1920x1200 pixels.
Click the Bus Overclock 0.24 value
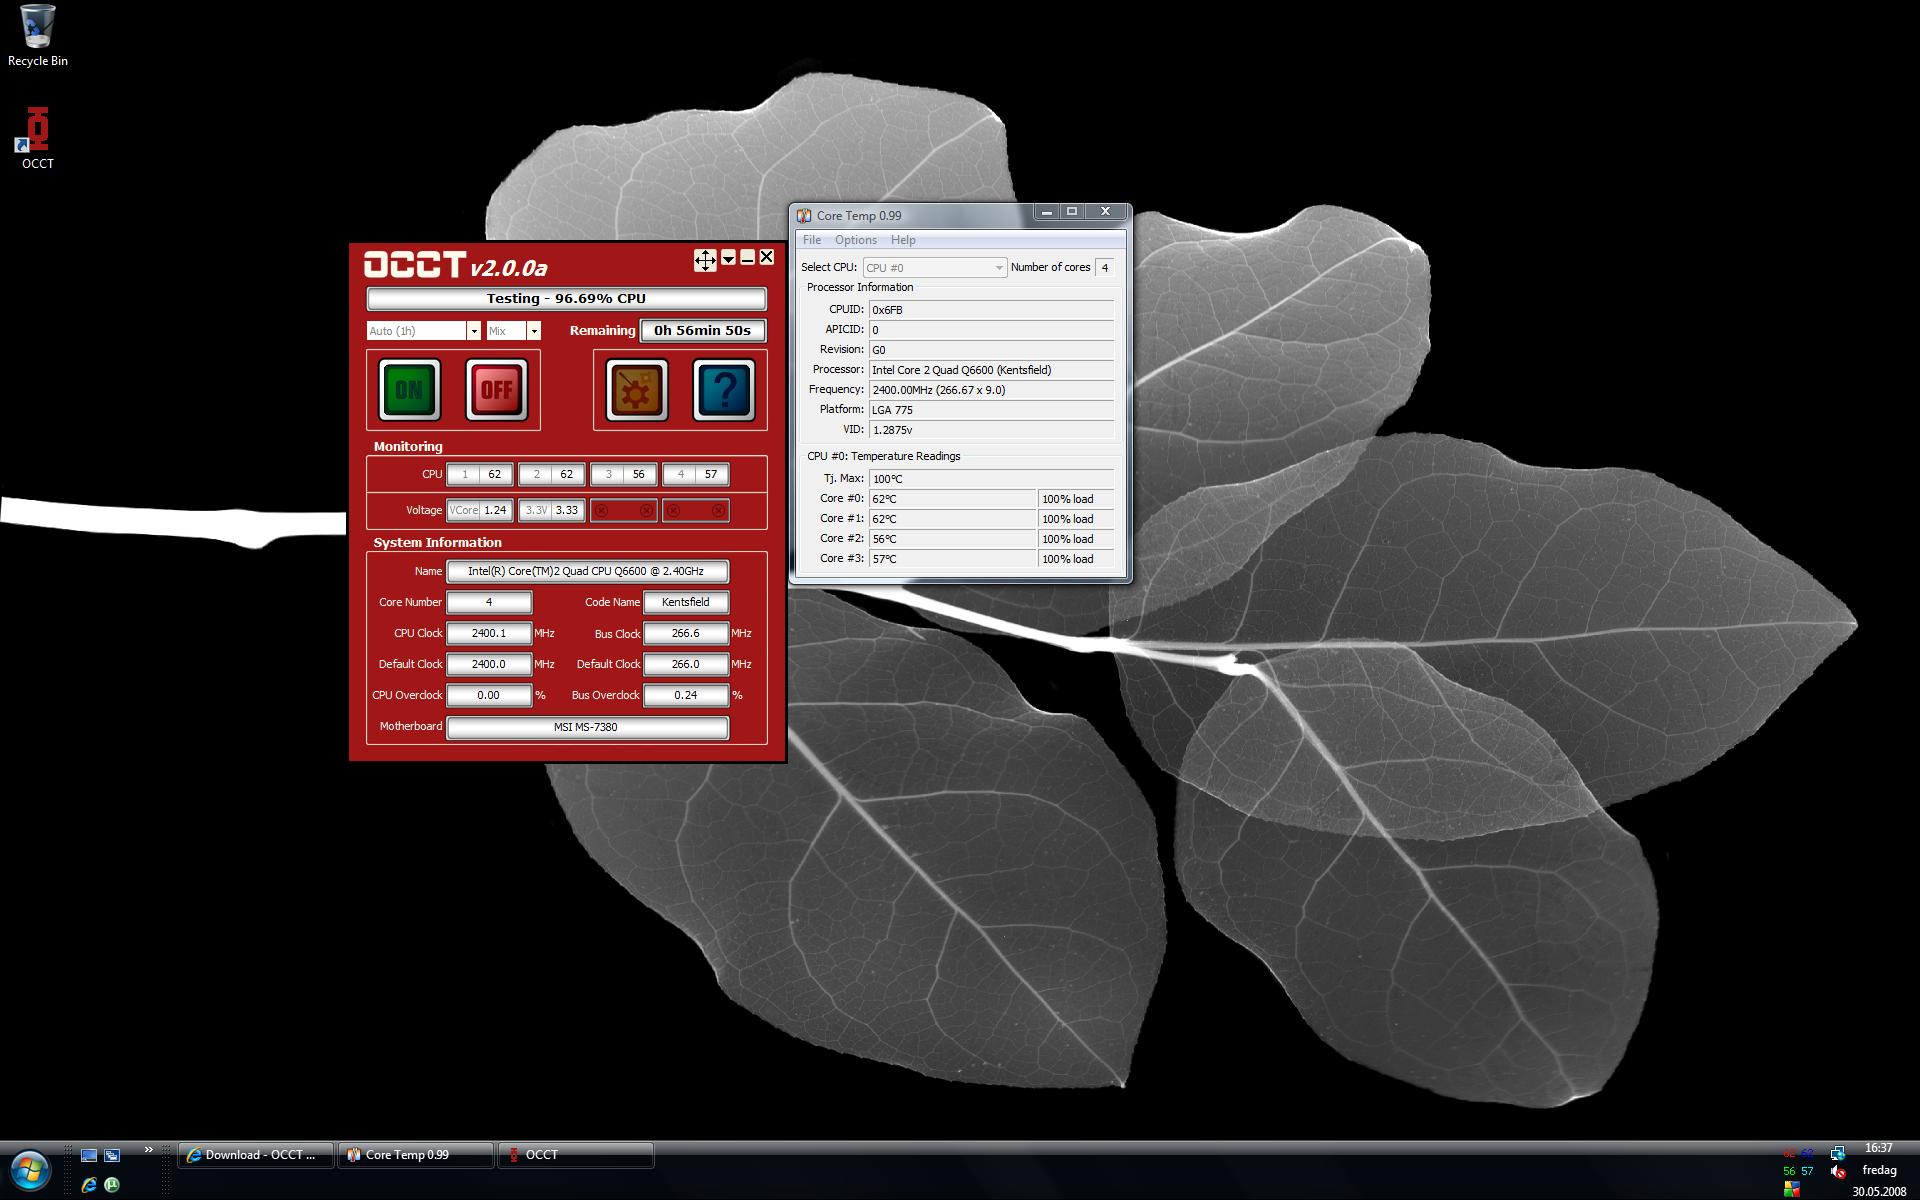(686, 695)
